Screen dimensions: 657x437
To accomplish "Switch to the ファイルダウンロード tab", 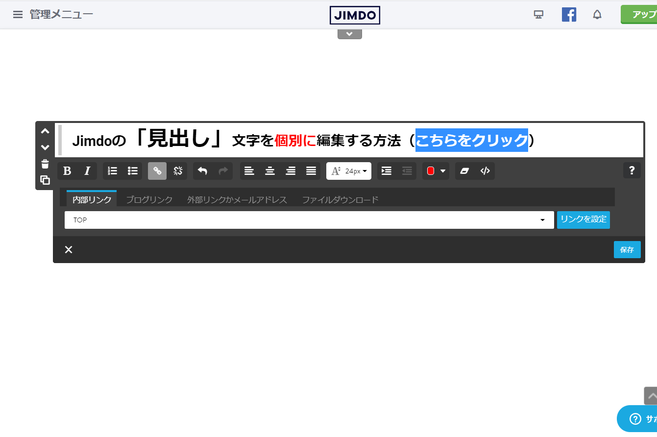I will 340,200.
